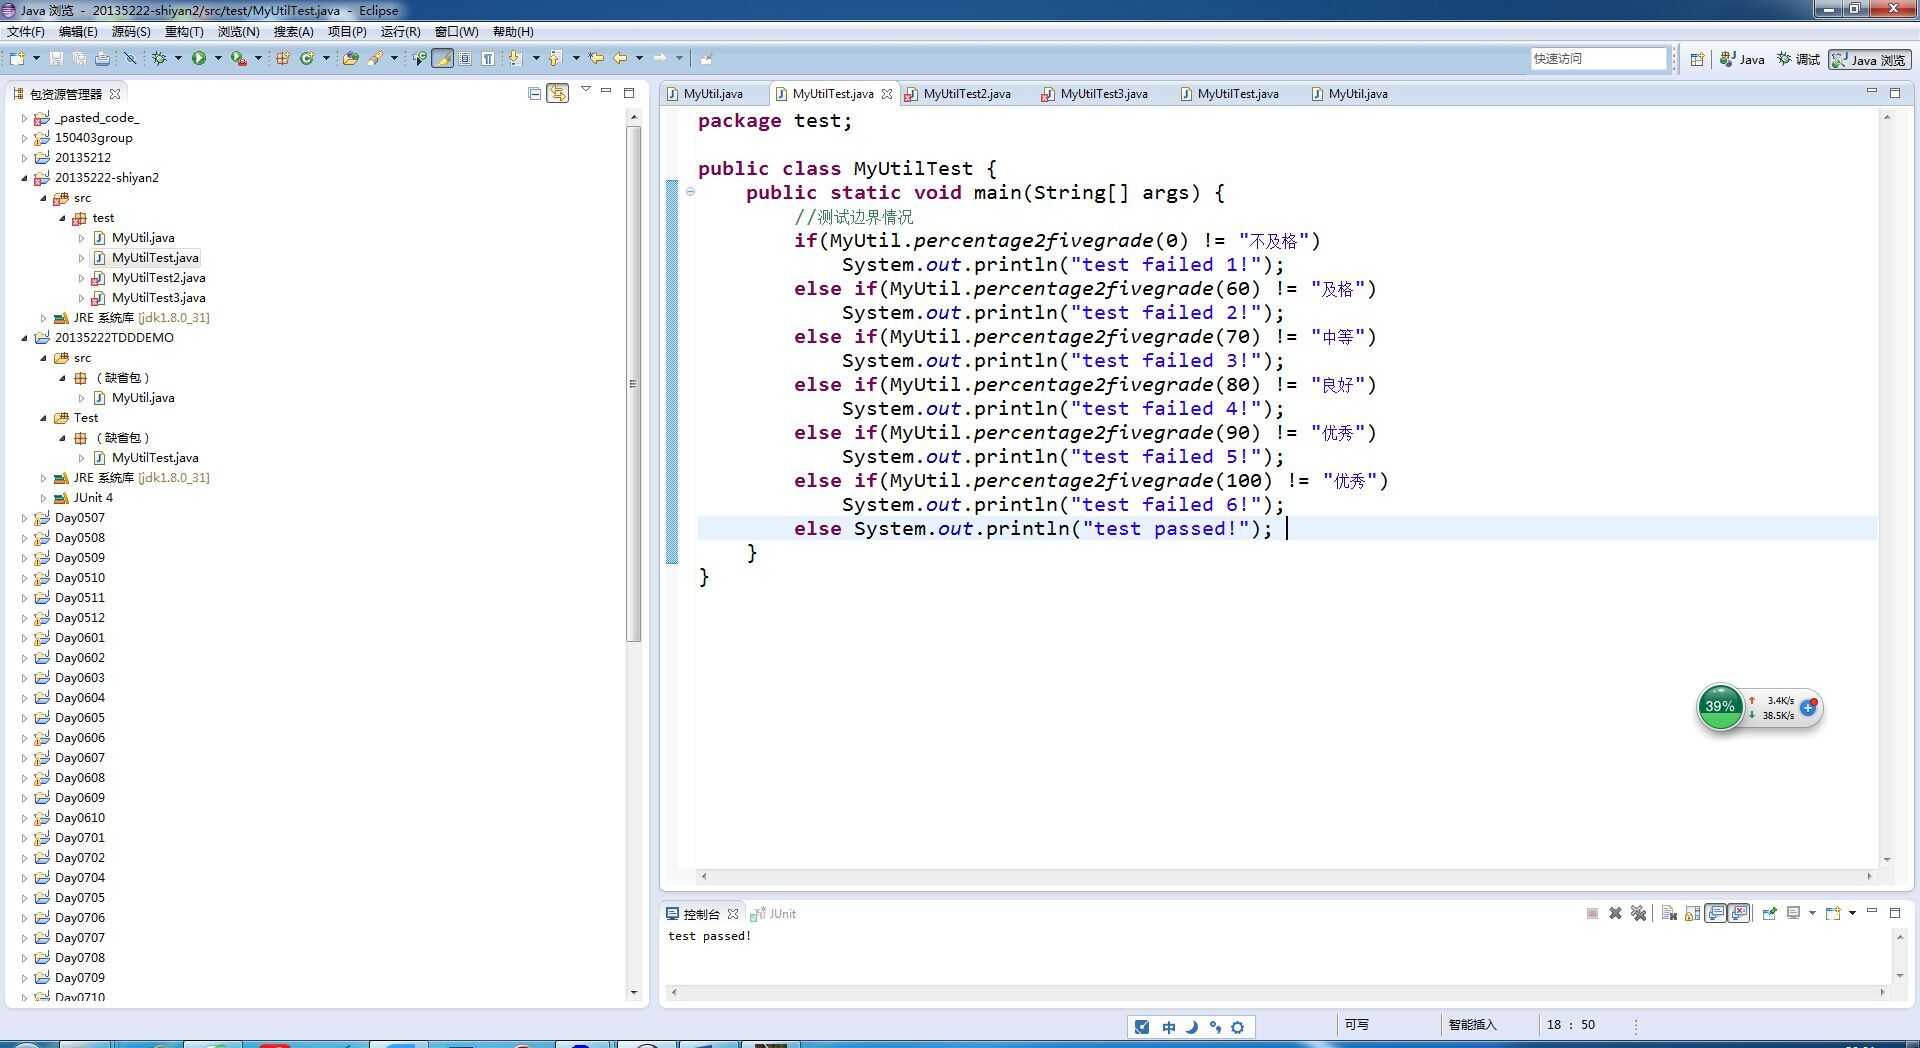
Task: Click the Run with external tools icon
Action: pos(238,58)
